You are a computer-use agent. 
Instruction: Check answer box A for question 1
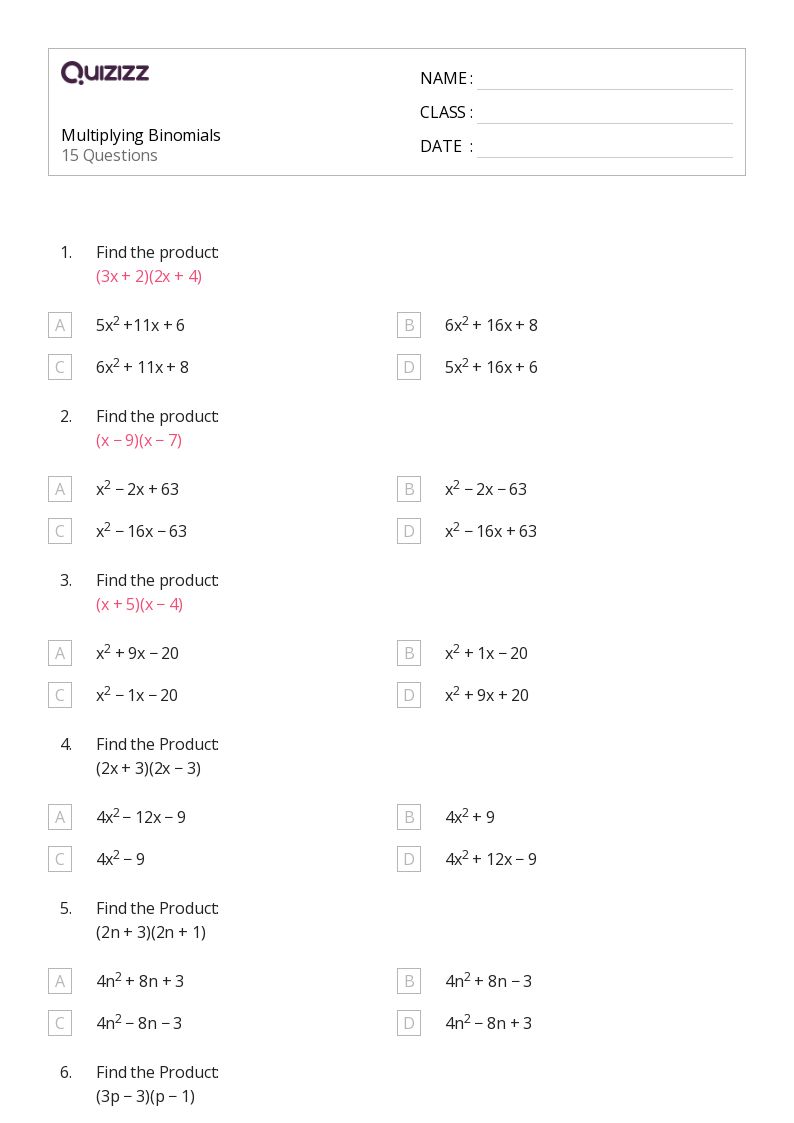tap(60, 325)
